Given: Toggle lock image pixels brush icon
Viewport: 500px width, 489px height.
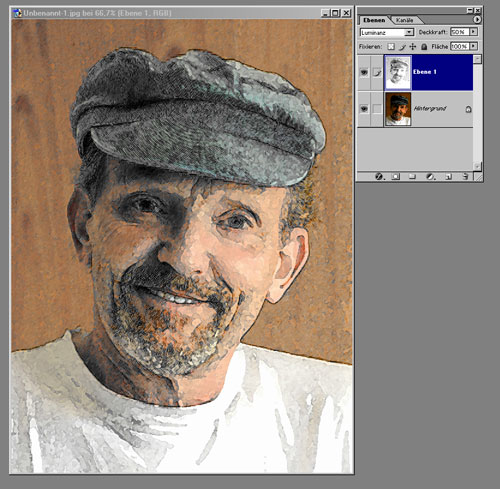Looking at the screenshot, I should pyautogui.click(x=403, y=47).
